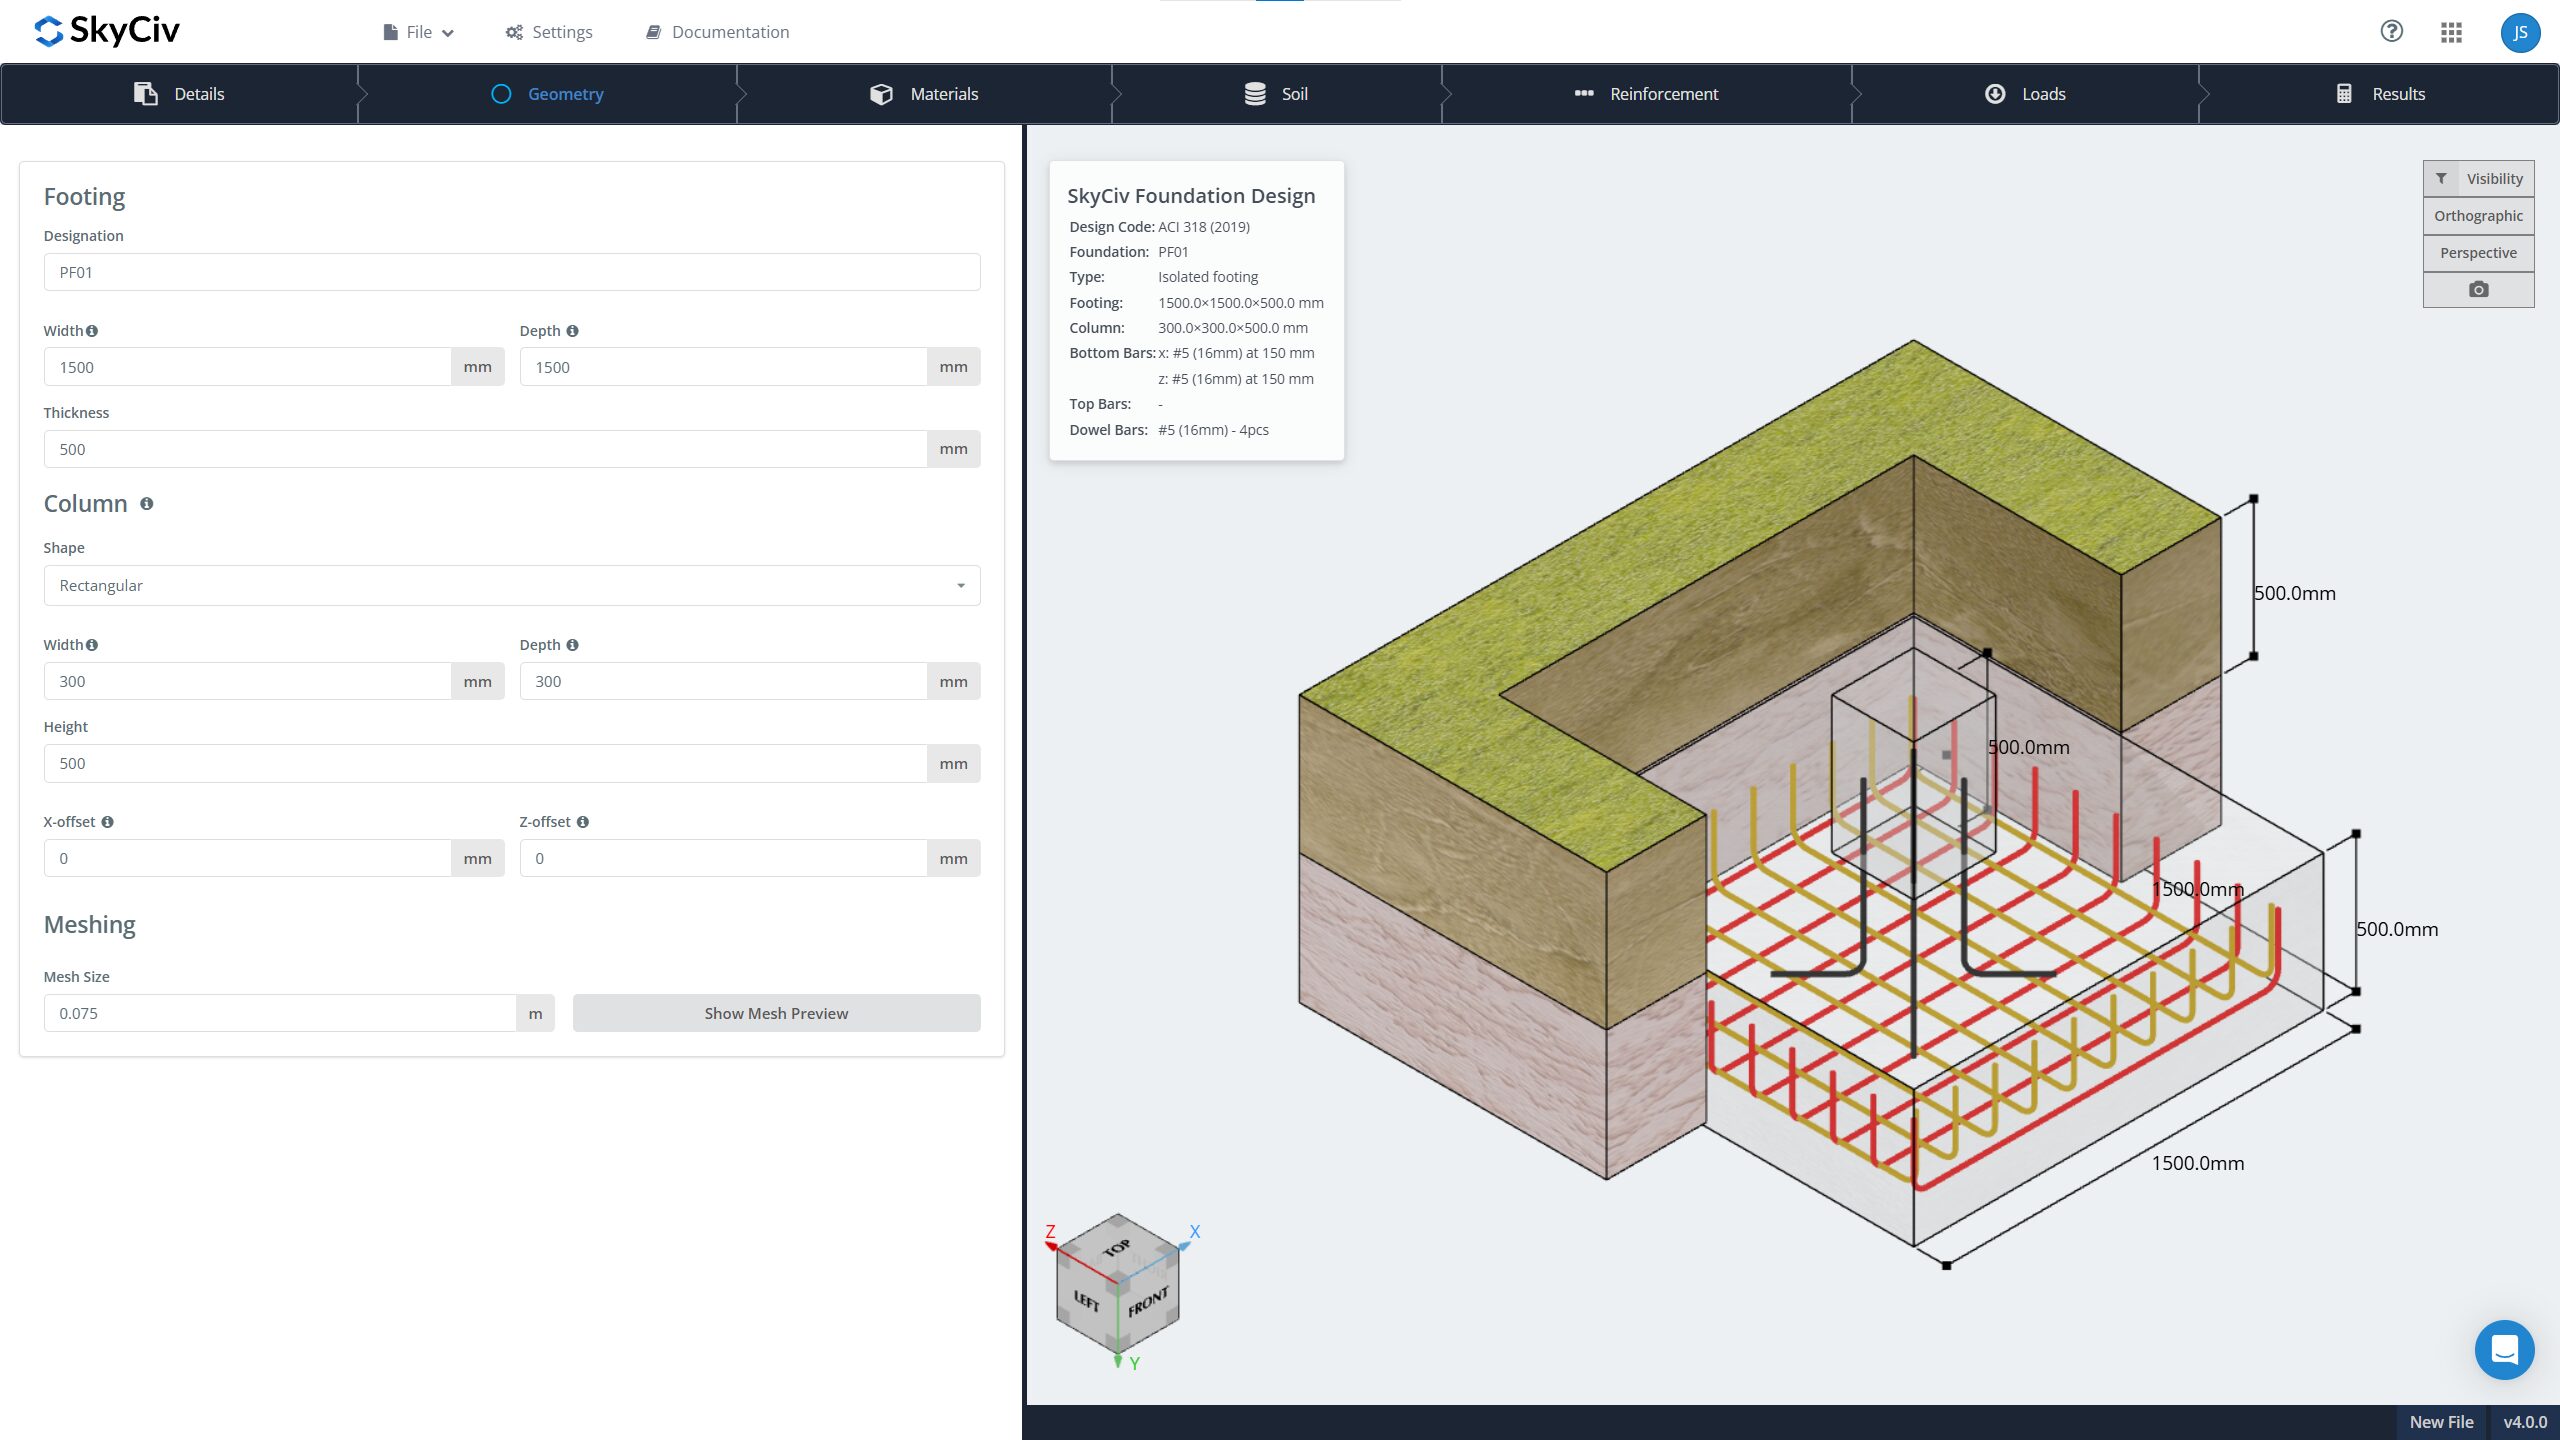Viewport: 2560px width, 1440px height.
Task: Click the column Width input
Action: coord(247,681)
